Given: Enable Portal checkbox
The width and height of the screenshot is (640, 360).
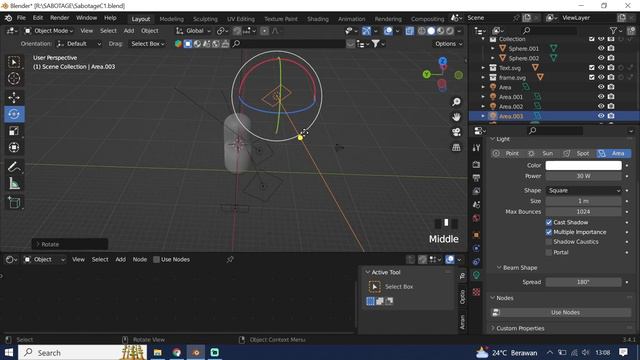Looking at the screenshot, I should click(549, 253).
